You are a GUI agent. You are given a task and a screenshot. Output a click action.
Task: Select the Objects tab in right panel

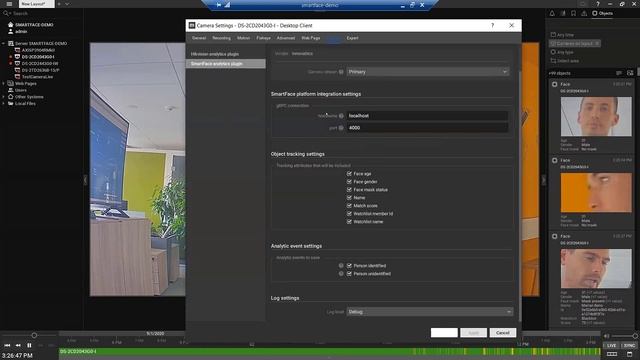coord(602,13)
